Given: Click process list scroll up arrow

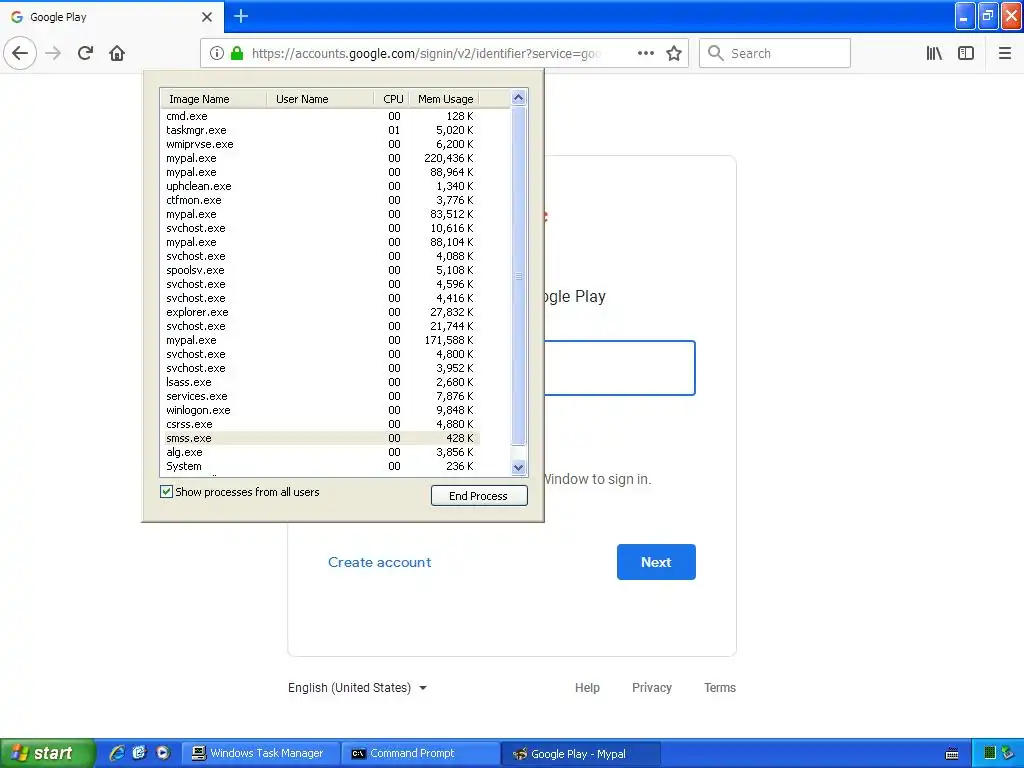Looking at the screenshot, I should point(519,98).
